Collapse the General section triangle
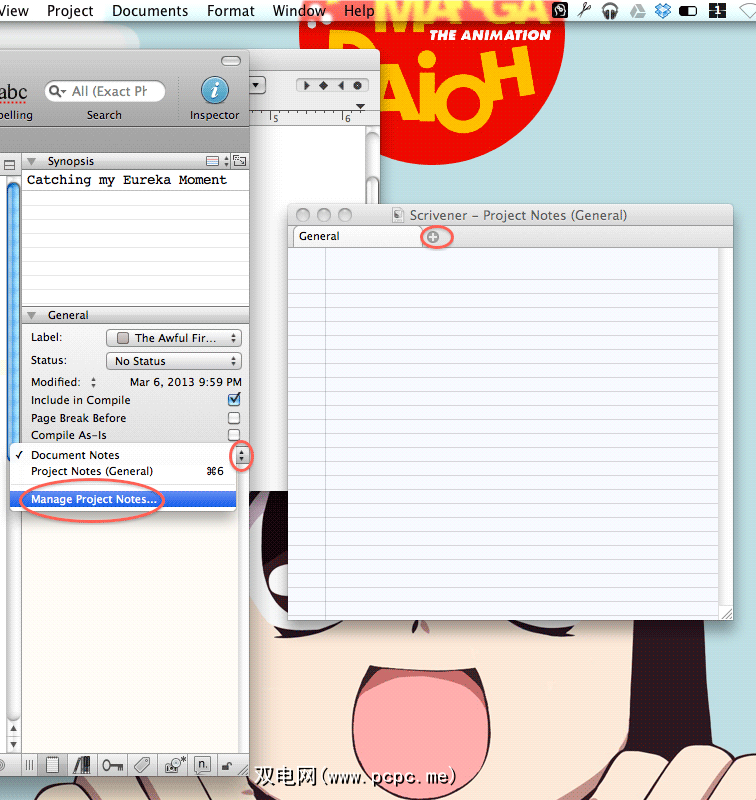 [x=32, y=315]
